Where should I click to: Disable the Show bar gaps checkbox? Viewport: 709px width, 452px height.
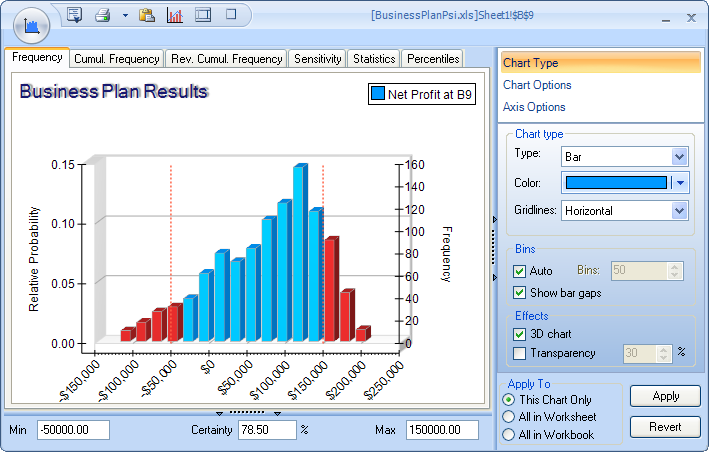[x=519, y=293]
